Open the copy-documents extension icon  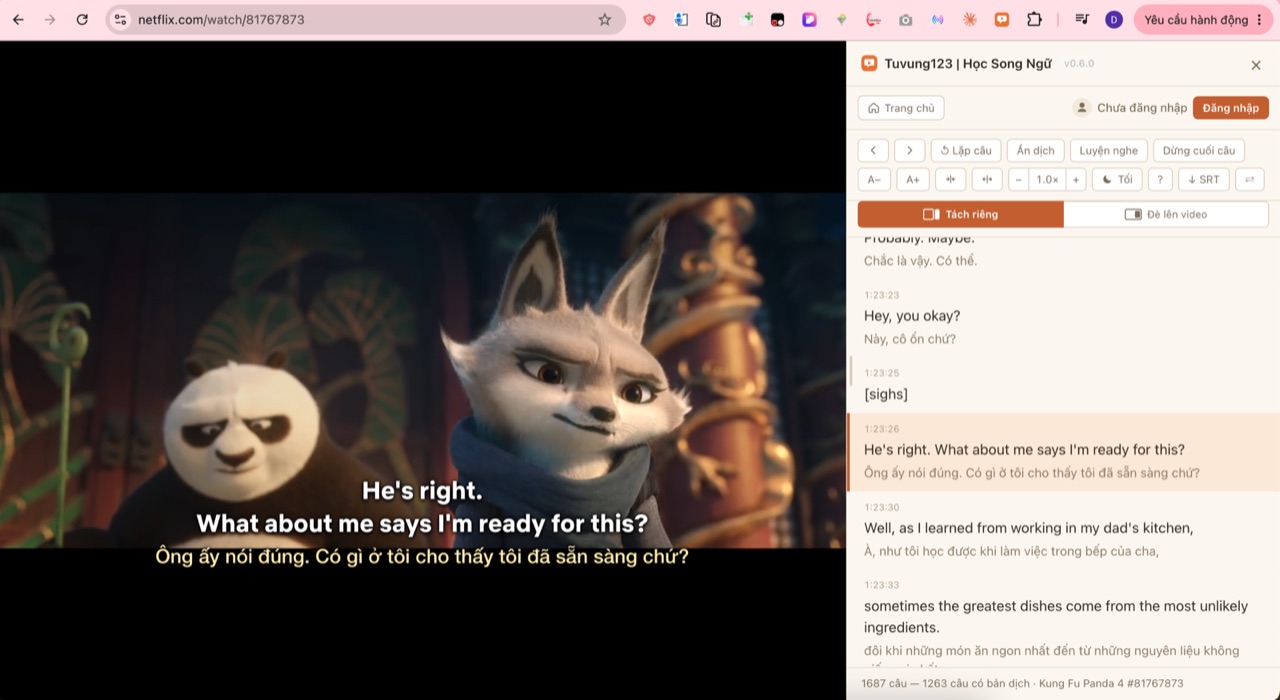pyautogui.click(x=713, y=19)
